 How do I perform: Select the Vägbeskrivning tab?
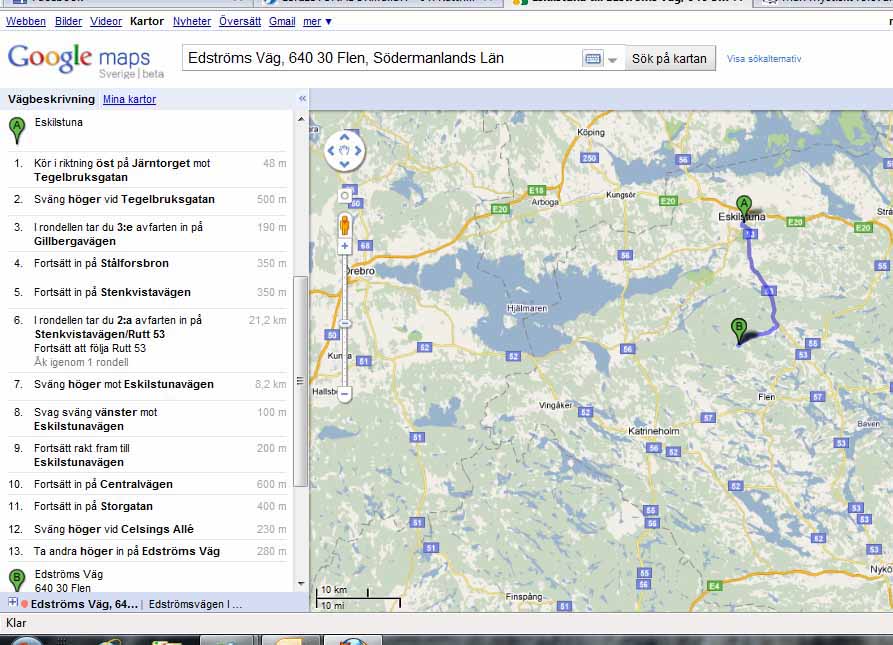(51, 99)
